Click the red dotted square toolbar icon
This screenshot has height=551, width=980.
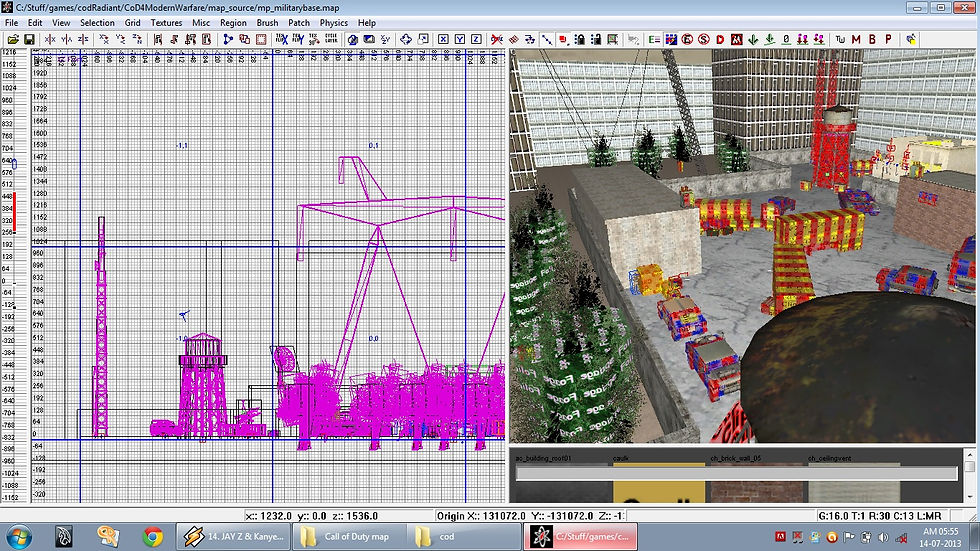pyautogui.click(x=261, y=39)
